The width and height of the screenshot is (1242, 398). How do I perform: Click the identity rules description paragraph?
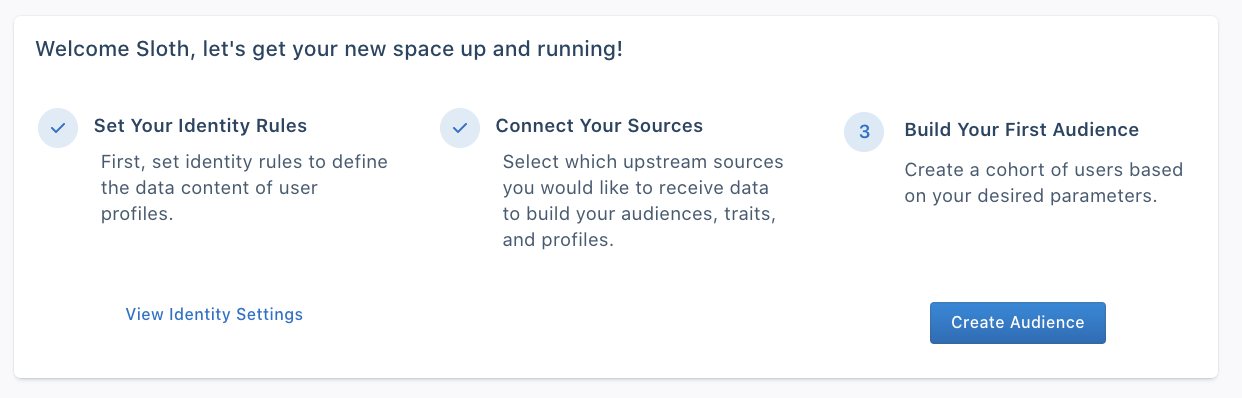pyautogui.click(x=245, y=188)
